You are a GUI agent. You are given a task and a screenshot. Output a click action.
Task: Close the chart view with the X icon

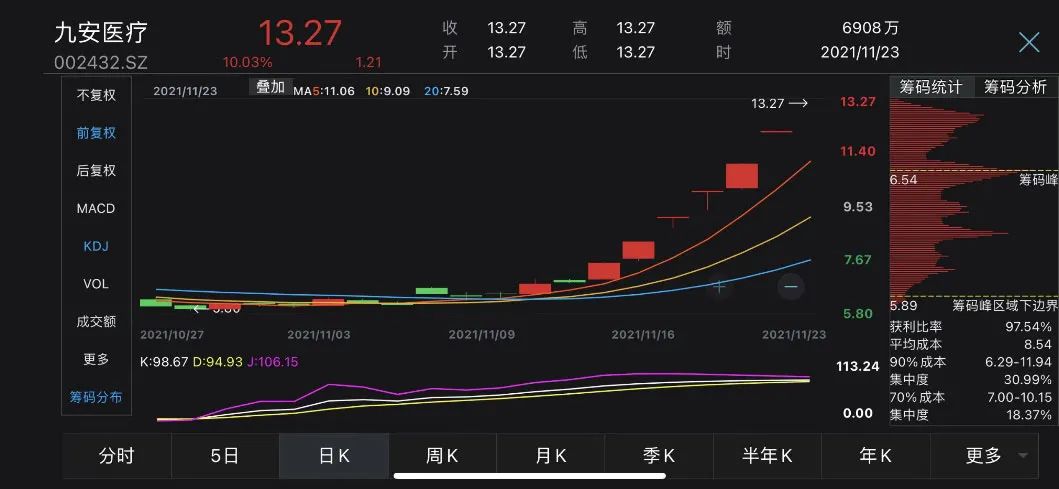(1029, 43)
